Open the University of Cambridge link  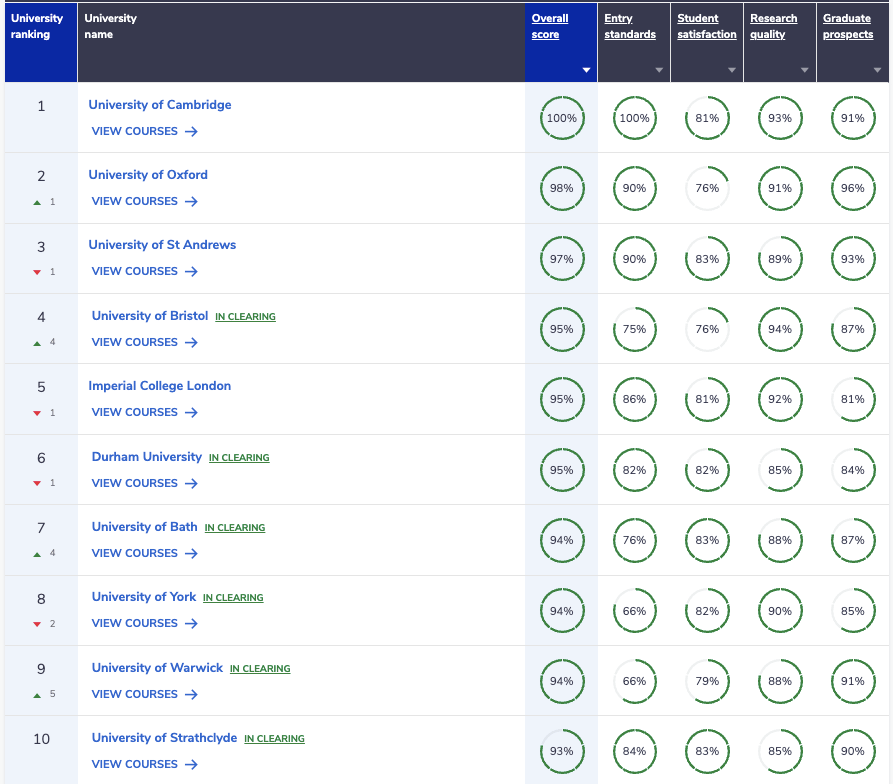[x=160, y=105]
